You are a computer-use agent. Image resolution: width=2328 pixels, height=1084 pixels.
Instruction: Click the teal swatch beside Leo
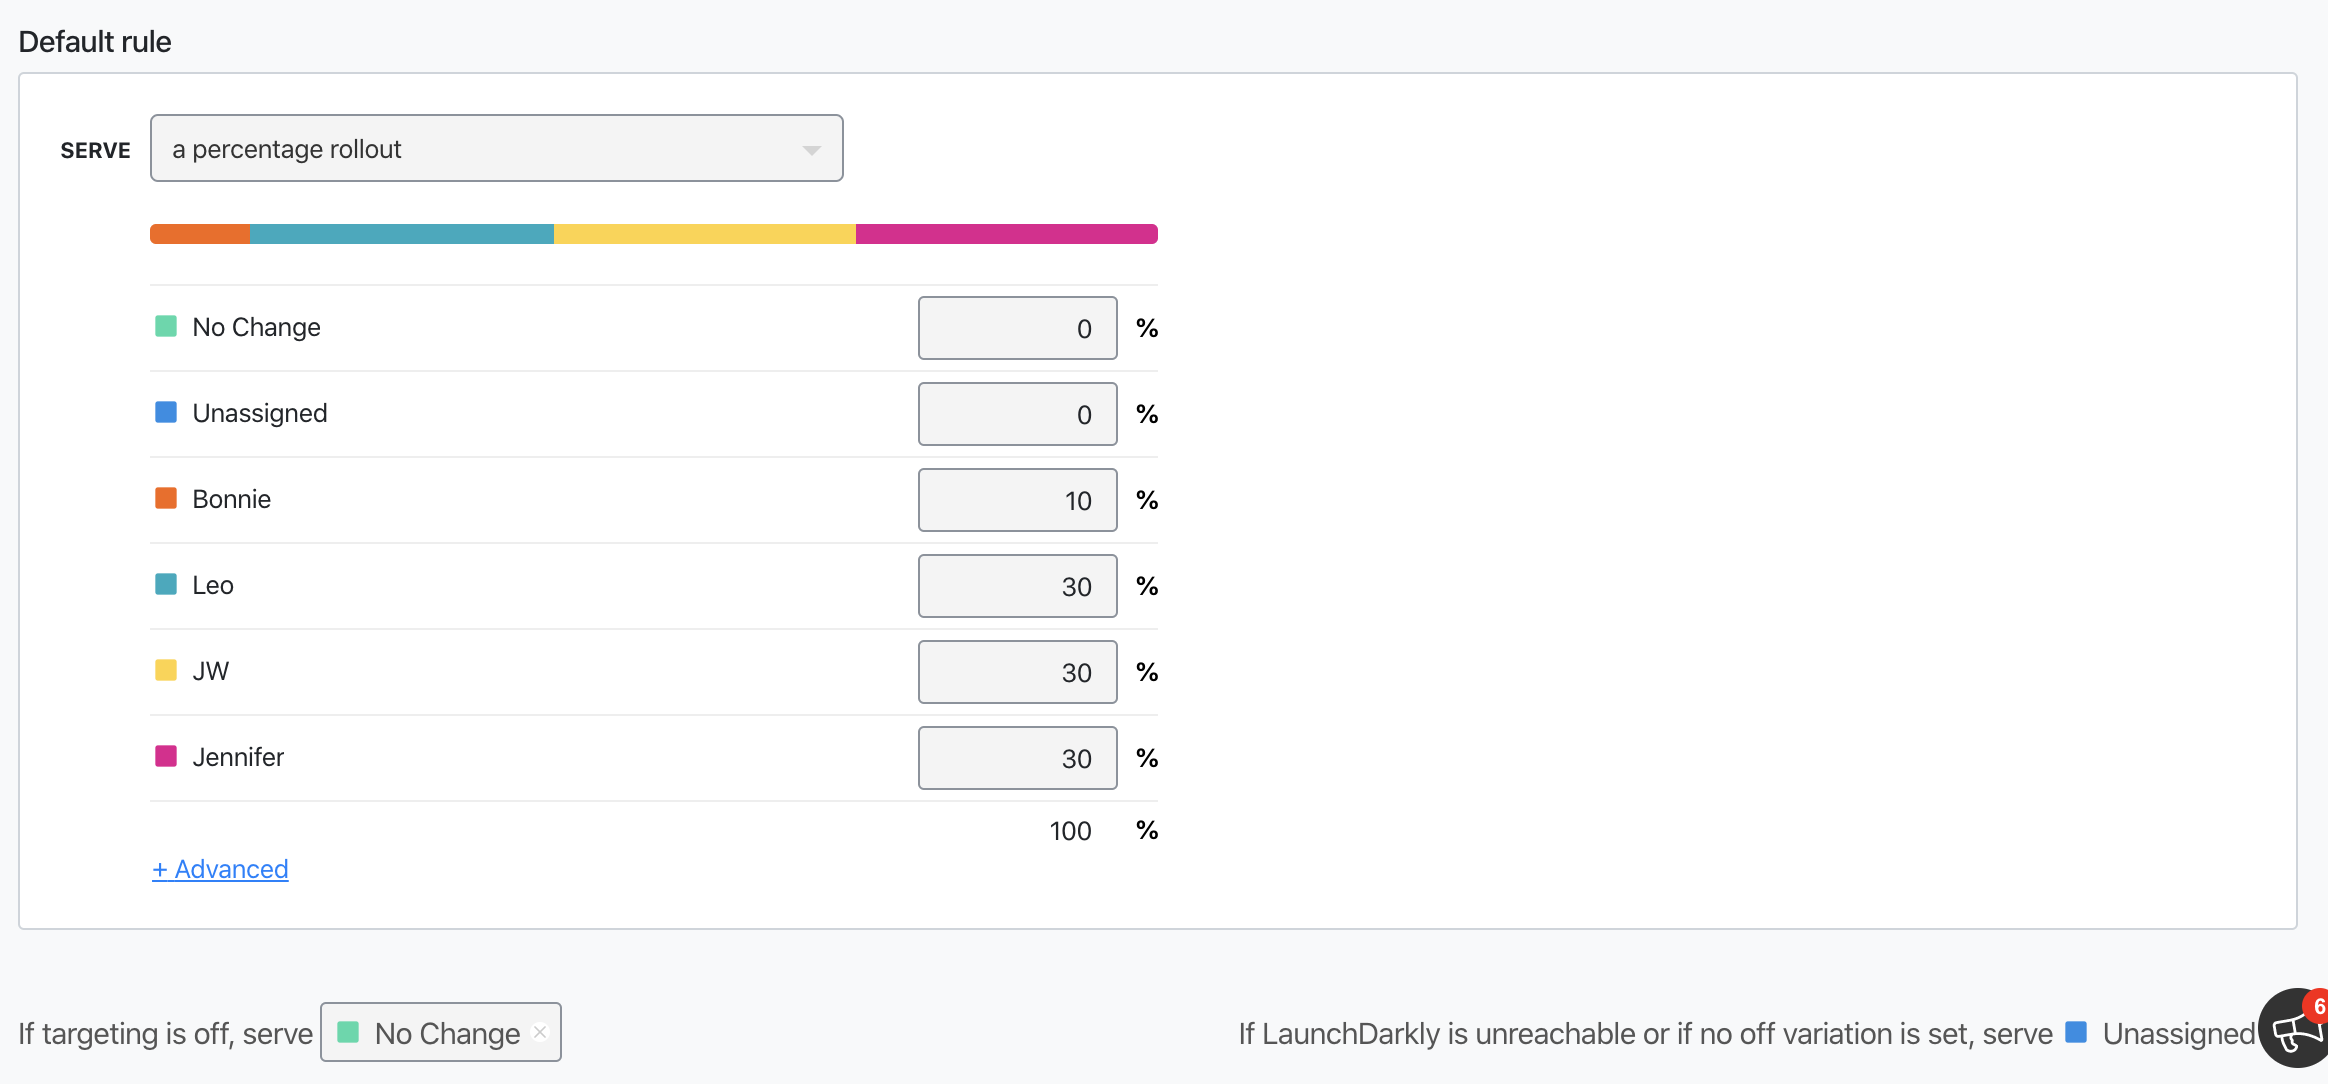pos(165,583)
